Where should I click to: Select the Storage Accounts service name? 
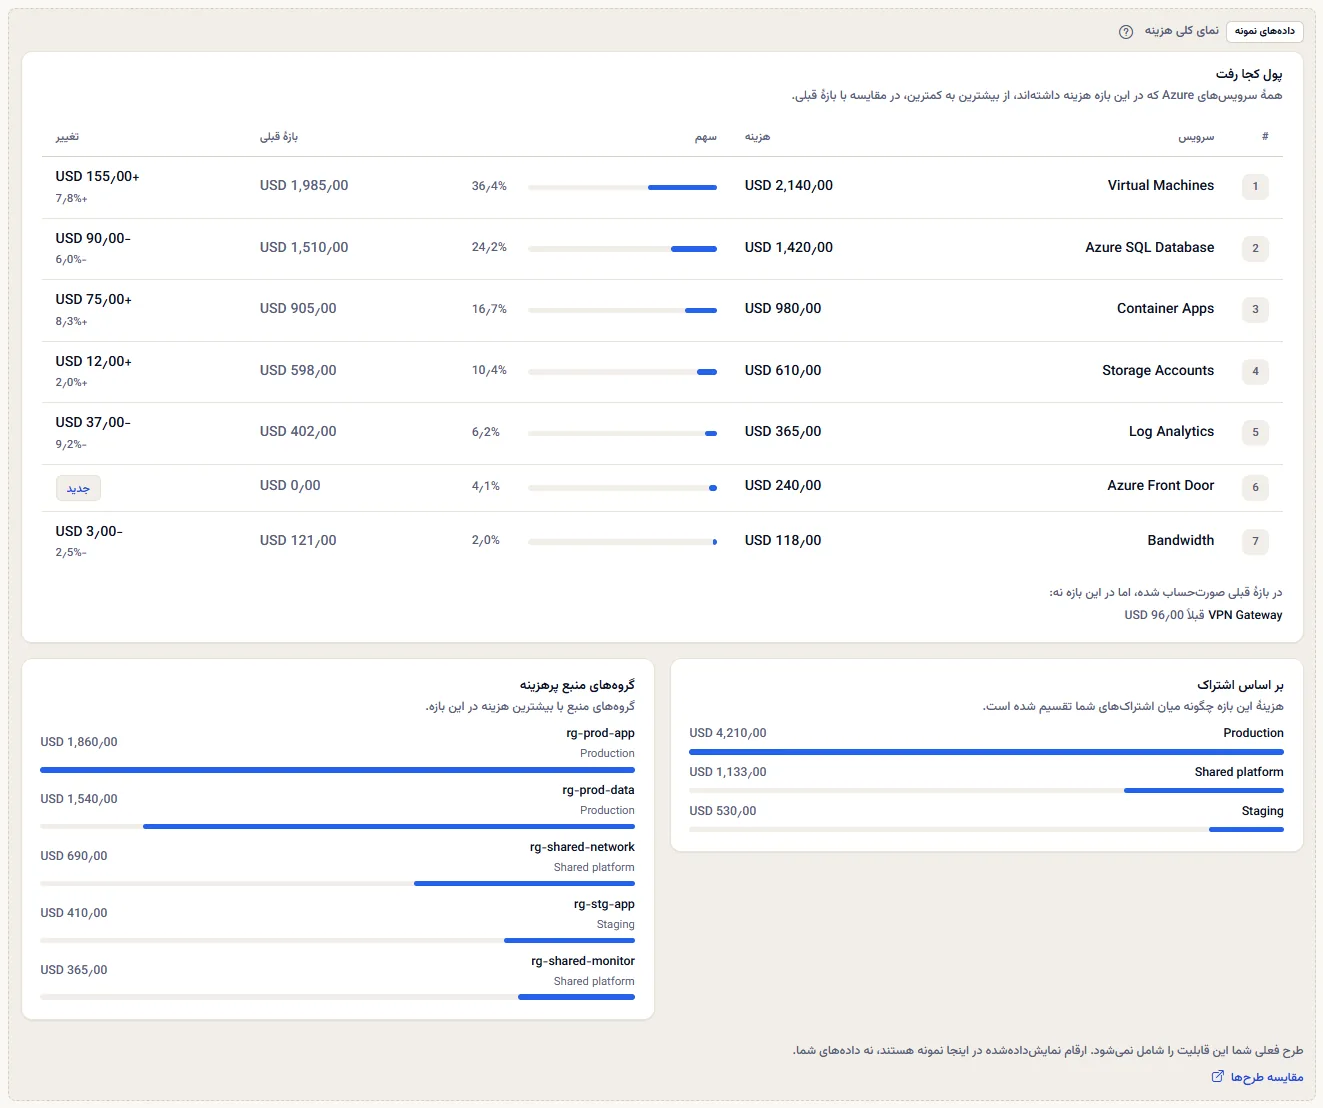point(1158,371)
